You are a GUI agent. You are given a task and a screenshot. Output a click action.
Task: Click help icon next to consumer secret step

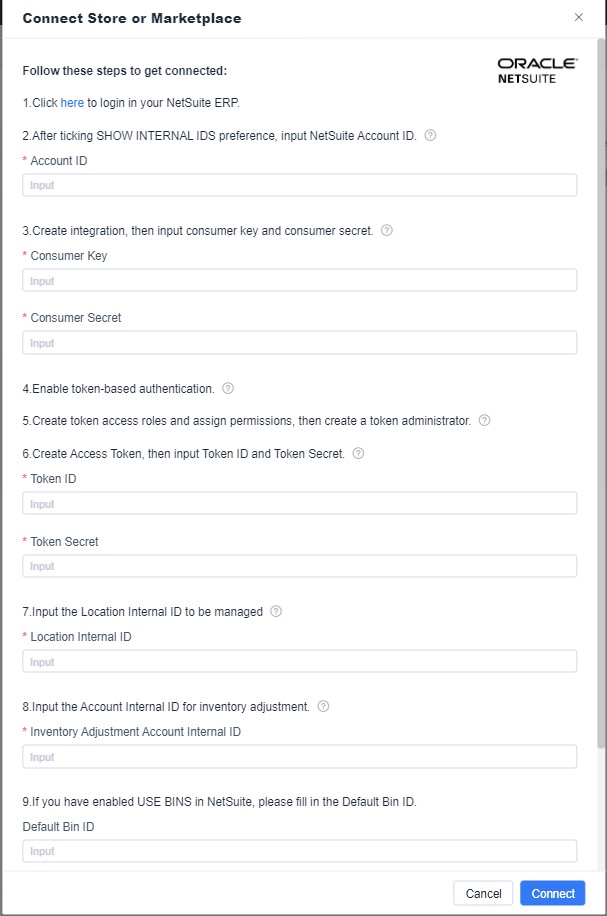click(x=387, y=230)
